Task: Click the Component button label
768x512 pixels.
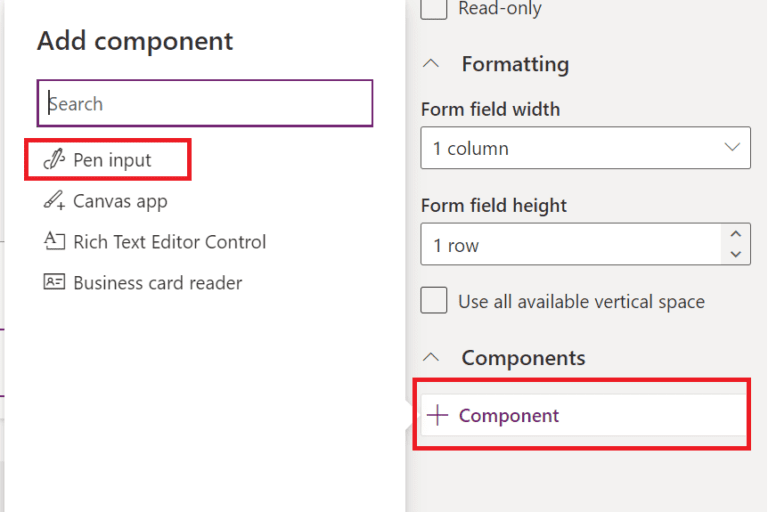Action: 509,416
